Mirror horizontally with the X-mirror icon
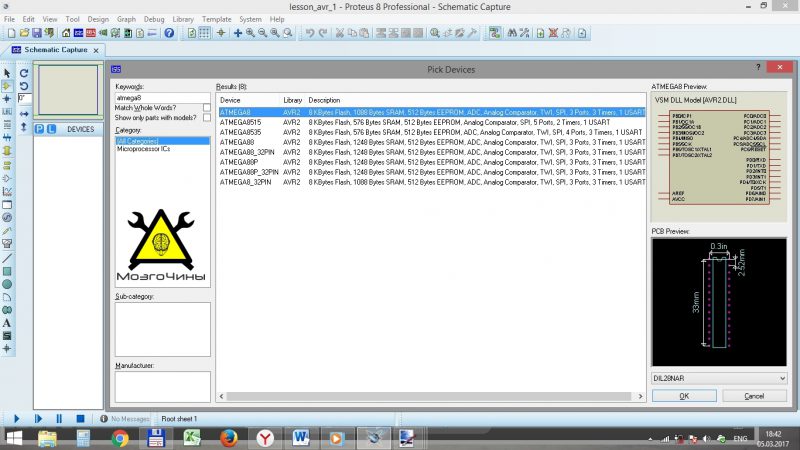This screenshot has width=800, height=450. tap(24, 114)
